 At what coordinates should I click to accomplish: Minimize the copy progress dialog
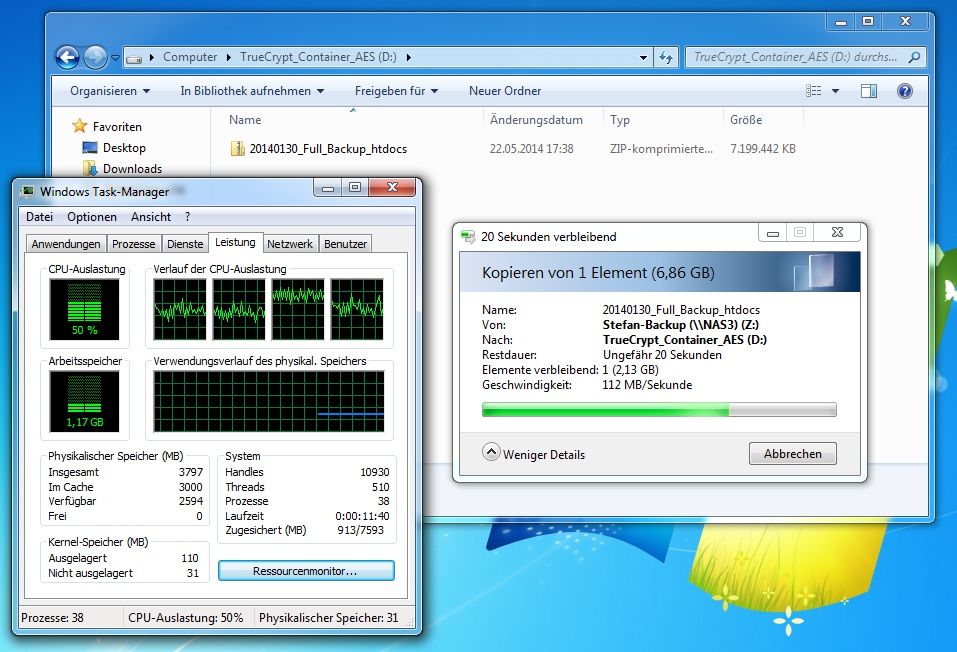point(773,233)
